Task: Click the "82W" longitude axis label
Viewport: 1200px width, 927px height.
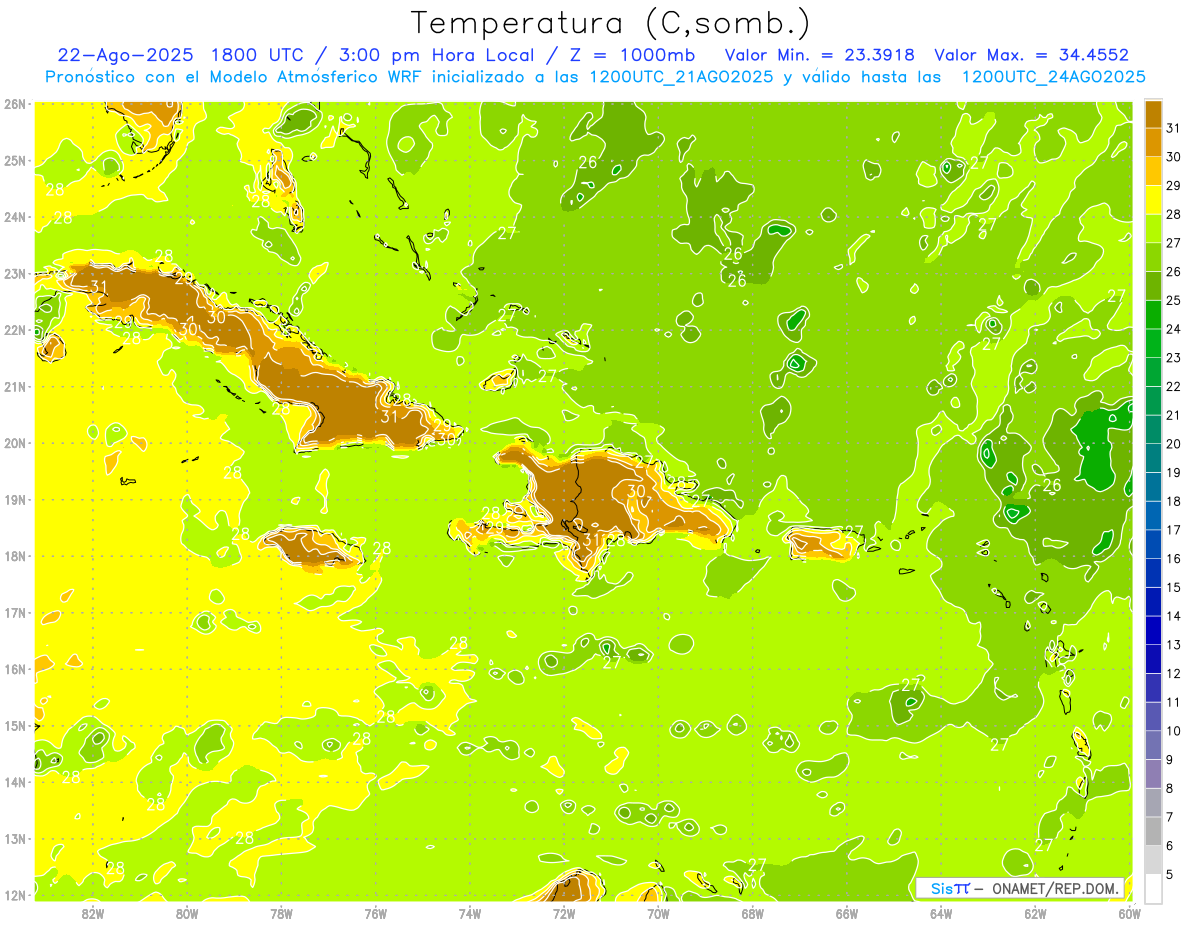Action: pyautogui.click(x=93, y=913)
